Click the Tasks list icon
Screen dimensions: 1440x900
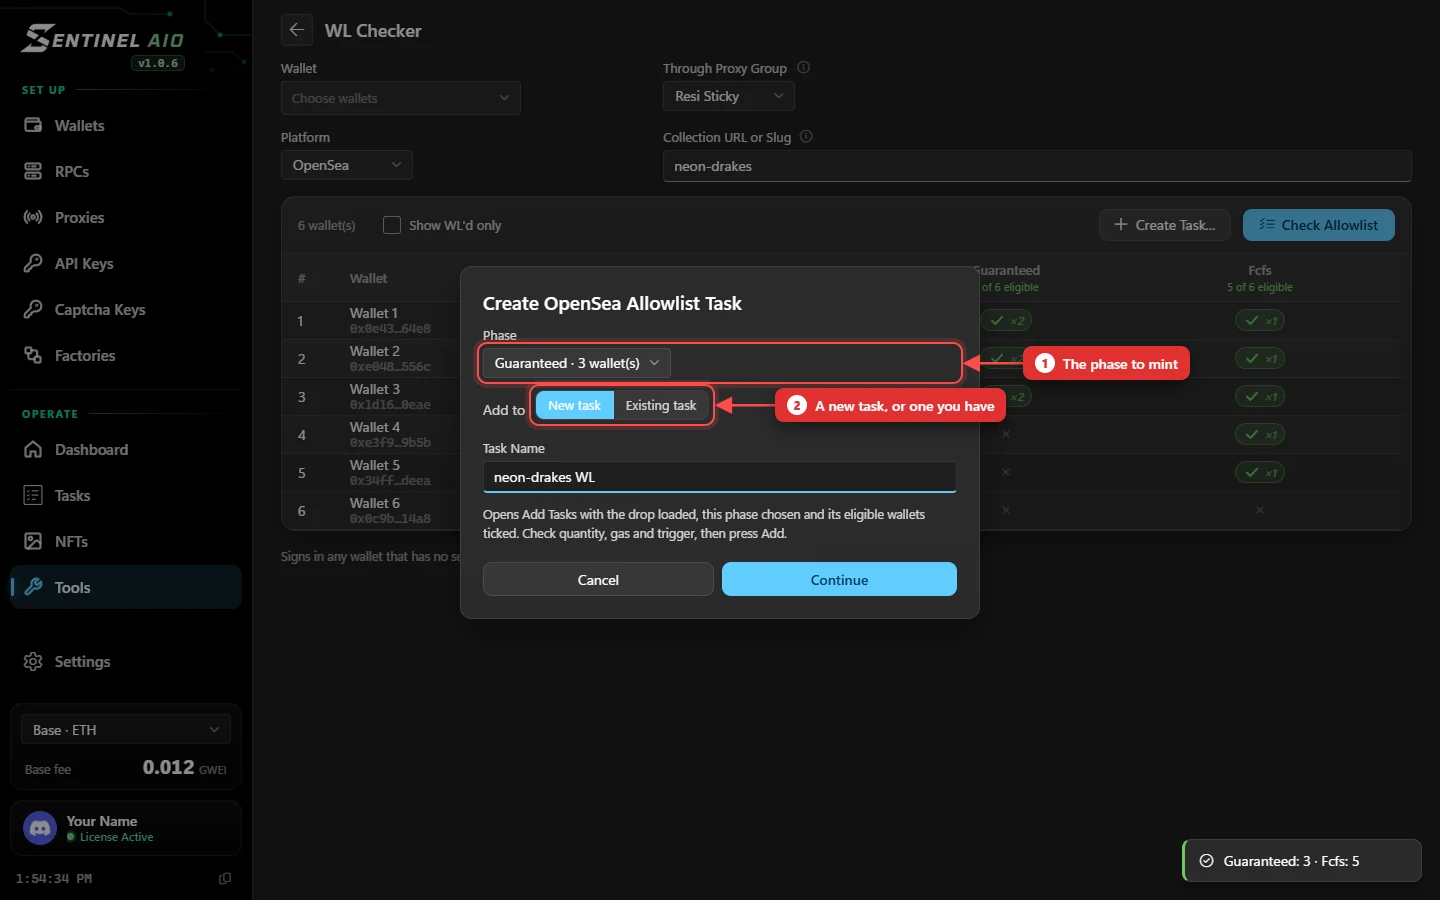coord(33,496)
